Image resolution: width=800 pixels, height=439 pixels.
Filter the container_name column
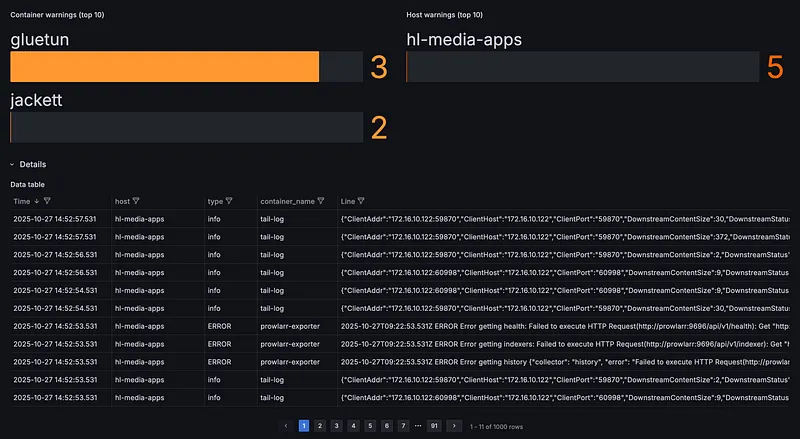(x=321, y=201)
